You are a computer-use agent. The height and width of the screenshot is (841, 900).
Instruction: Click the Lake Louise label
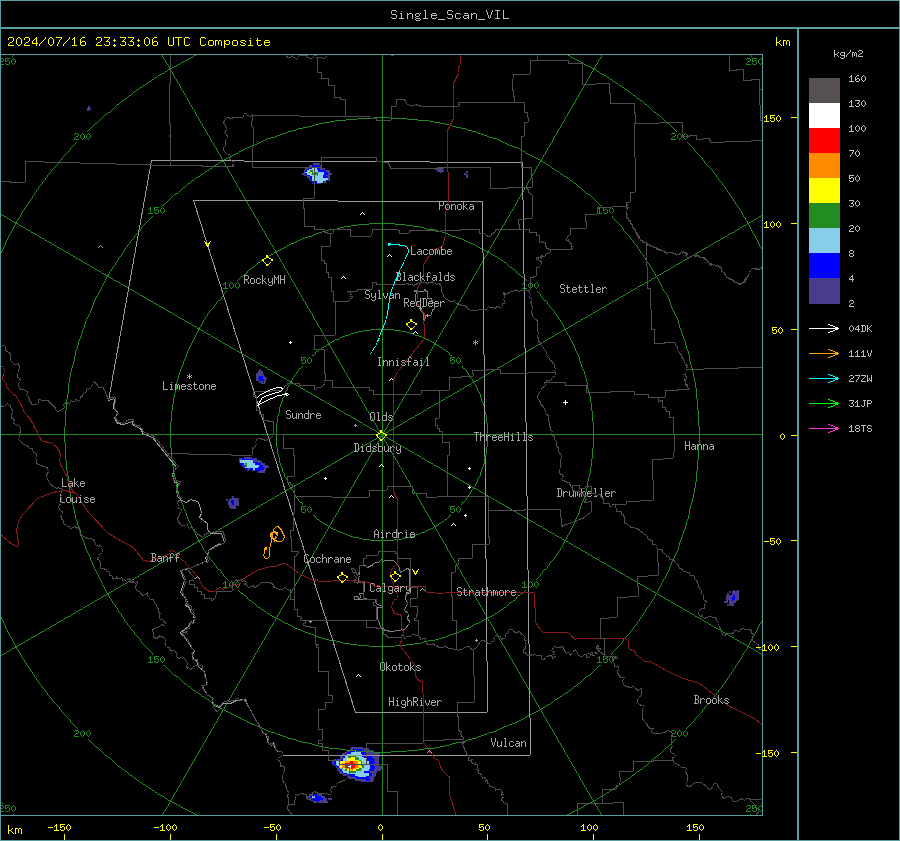point(77,491)
